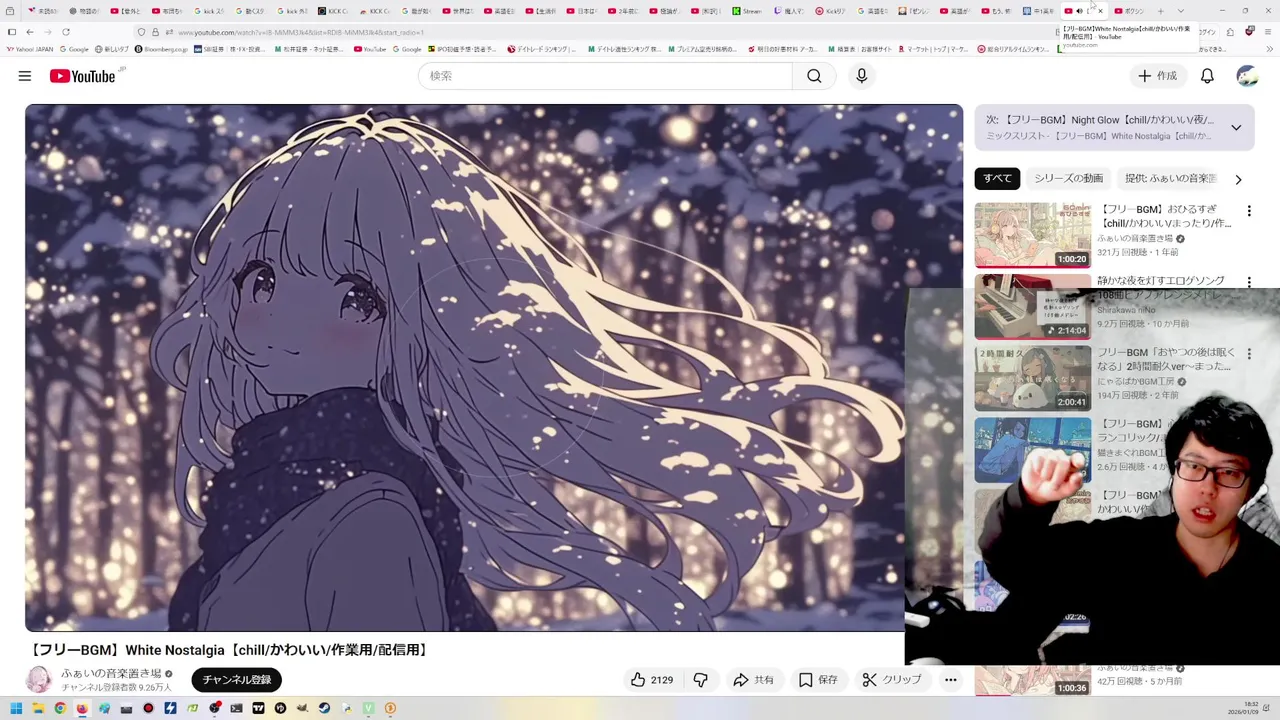The width and height of the screenshot is (1280, 720).
Task: Open the 2:00:41 おやつの後は眠くなる thumbnail
Action: pos(1033,379)
